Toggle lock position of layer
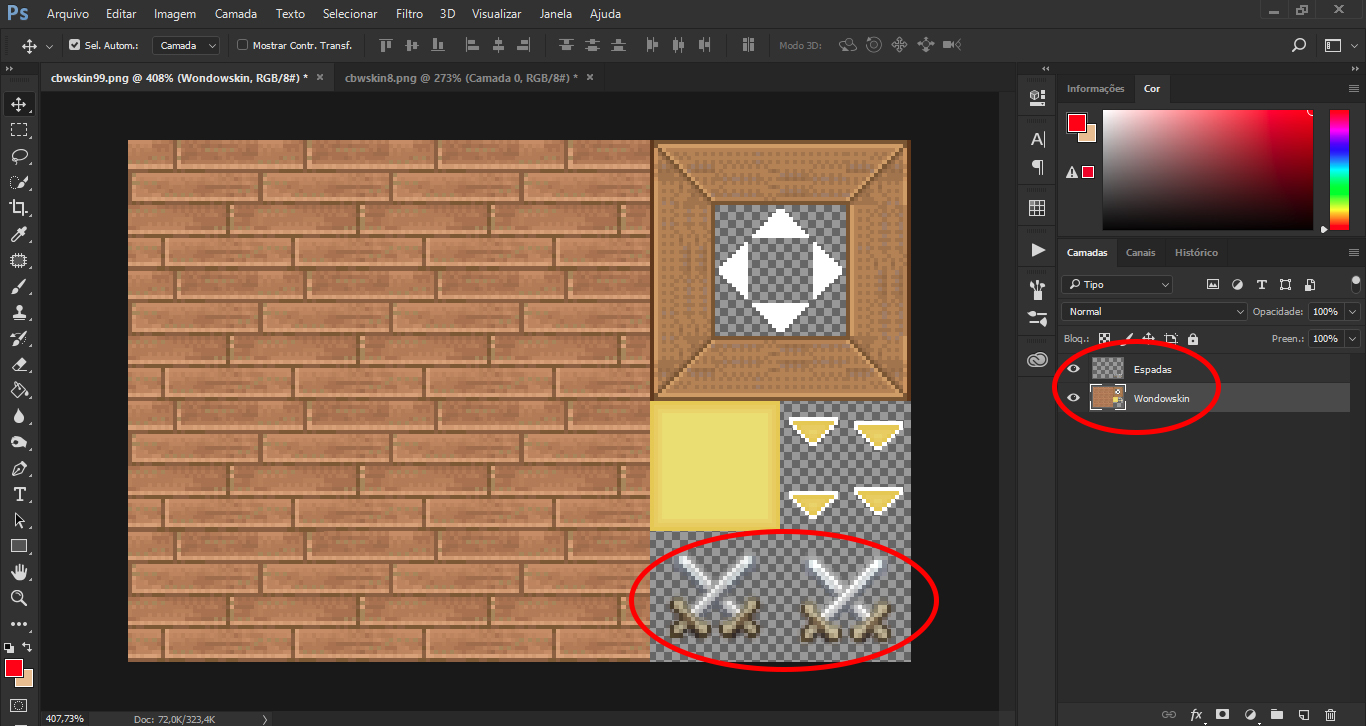1366x726 pixels. pyautogui.click(x=1149, y=339)
